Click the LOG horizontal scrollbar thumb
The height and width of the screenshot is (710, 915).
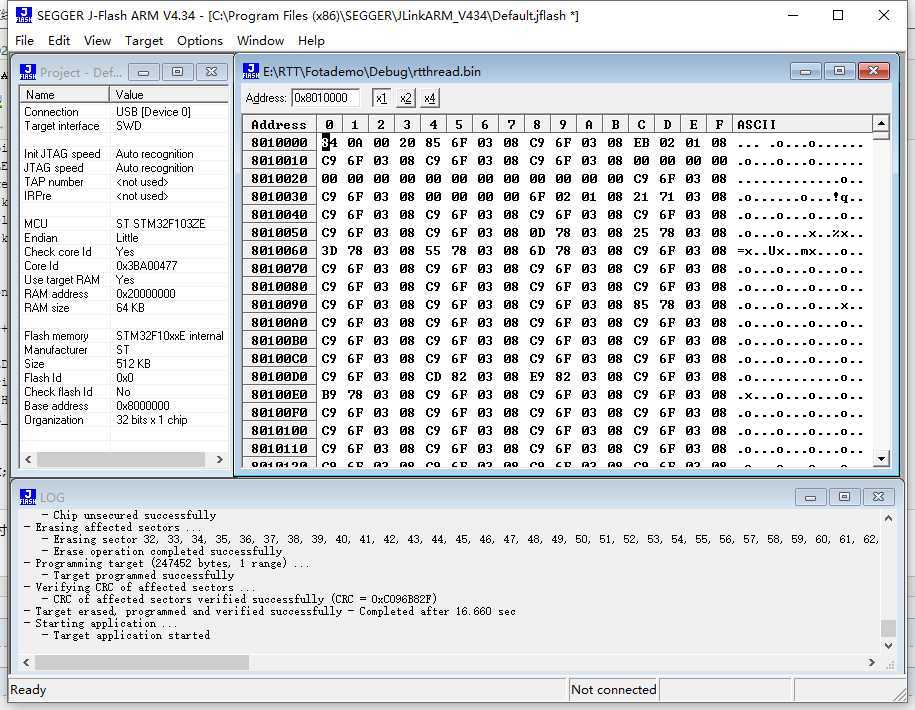point(142,662)
